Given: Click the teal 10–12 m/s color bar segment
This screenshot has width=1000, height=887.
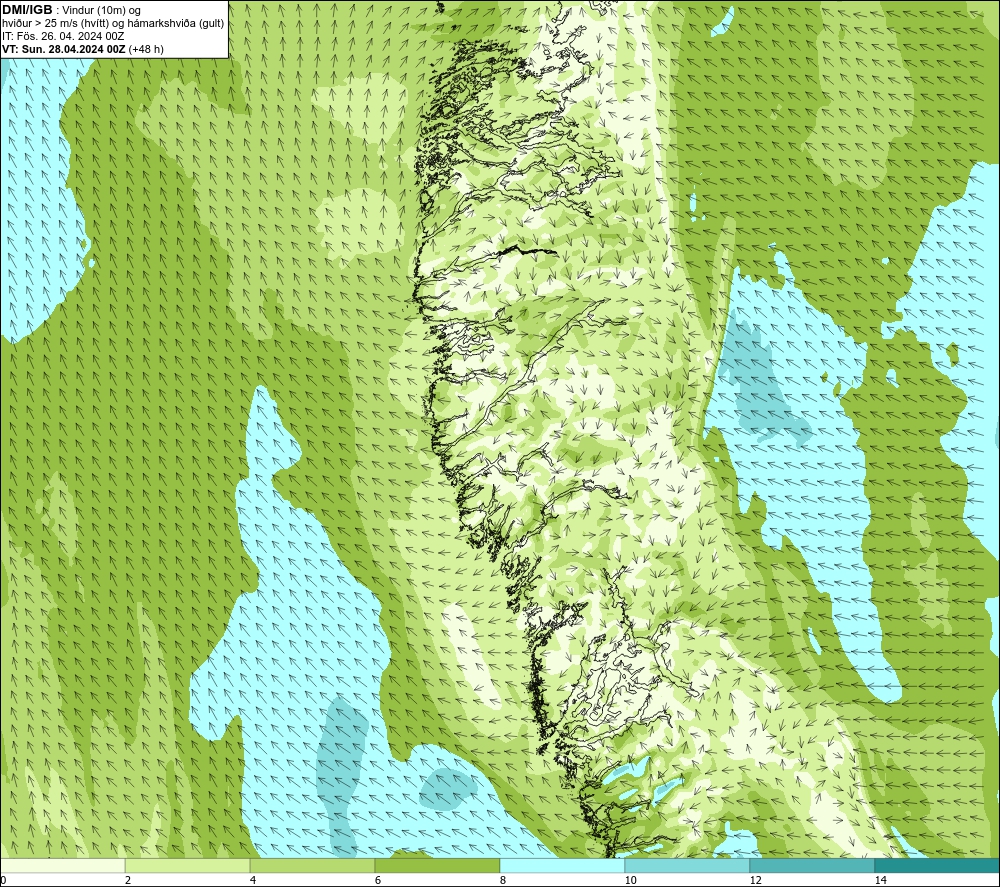Looking at the screenshot, I should point(688,866).
